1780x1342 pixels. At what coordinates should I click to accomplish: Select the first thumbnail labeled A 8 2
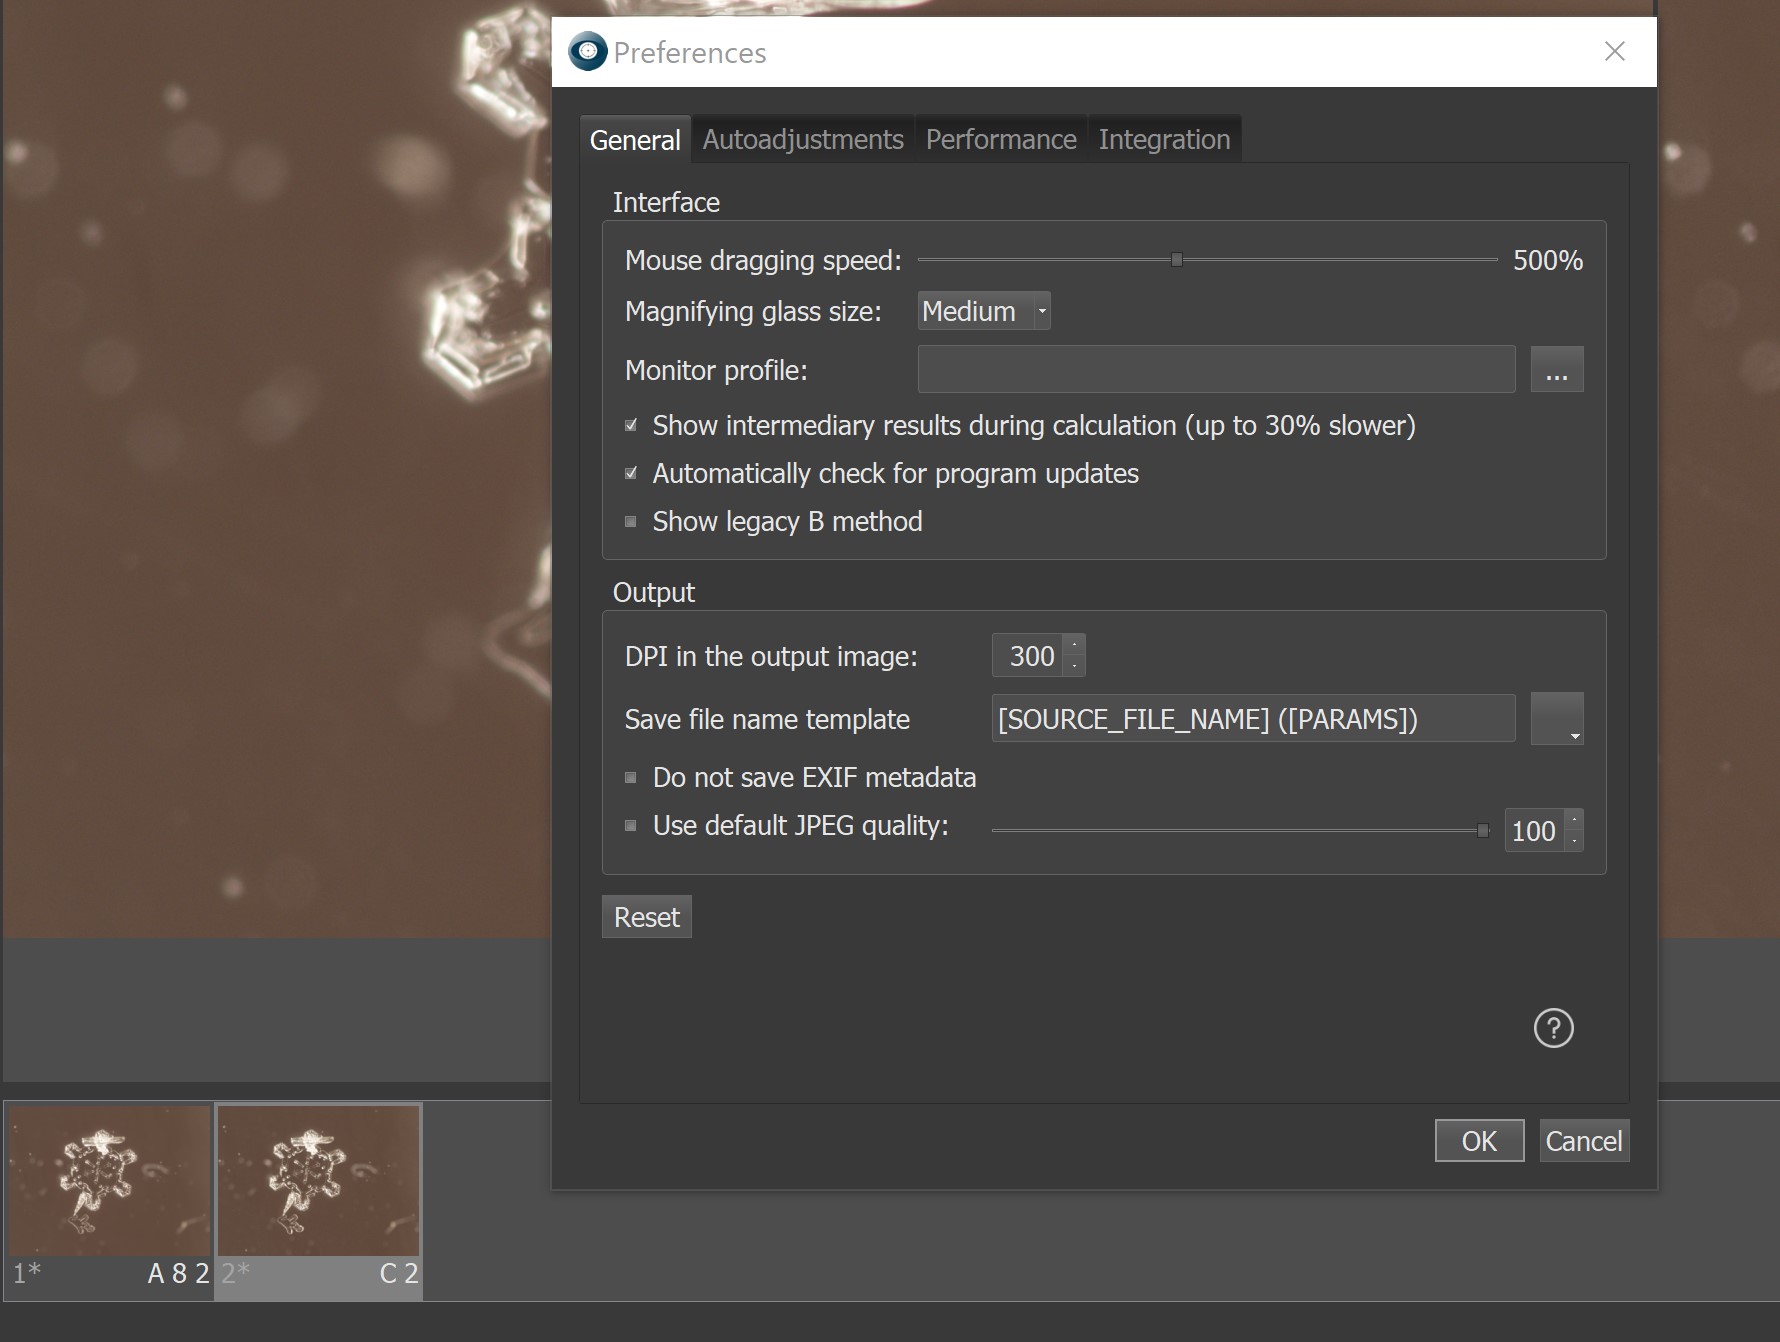109,1198
